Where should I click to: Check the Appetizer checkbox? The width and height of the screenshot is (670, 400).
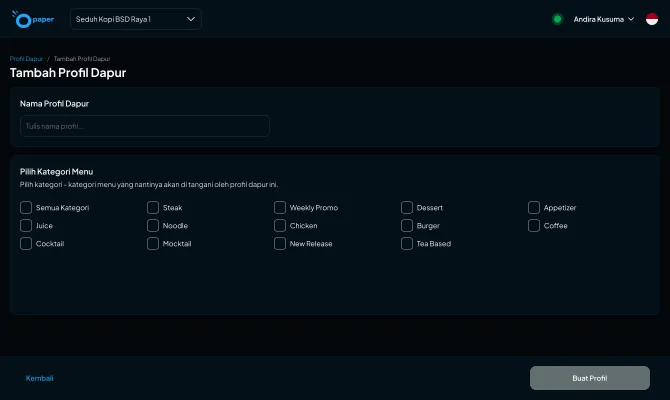pos(534,208)
